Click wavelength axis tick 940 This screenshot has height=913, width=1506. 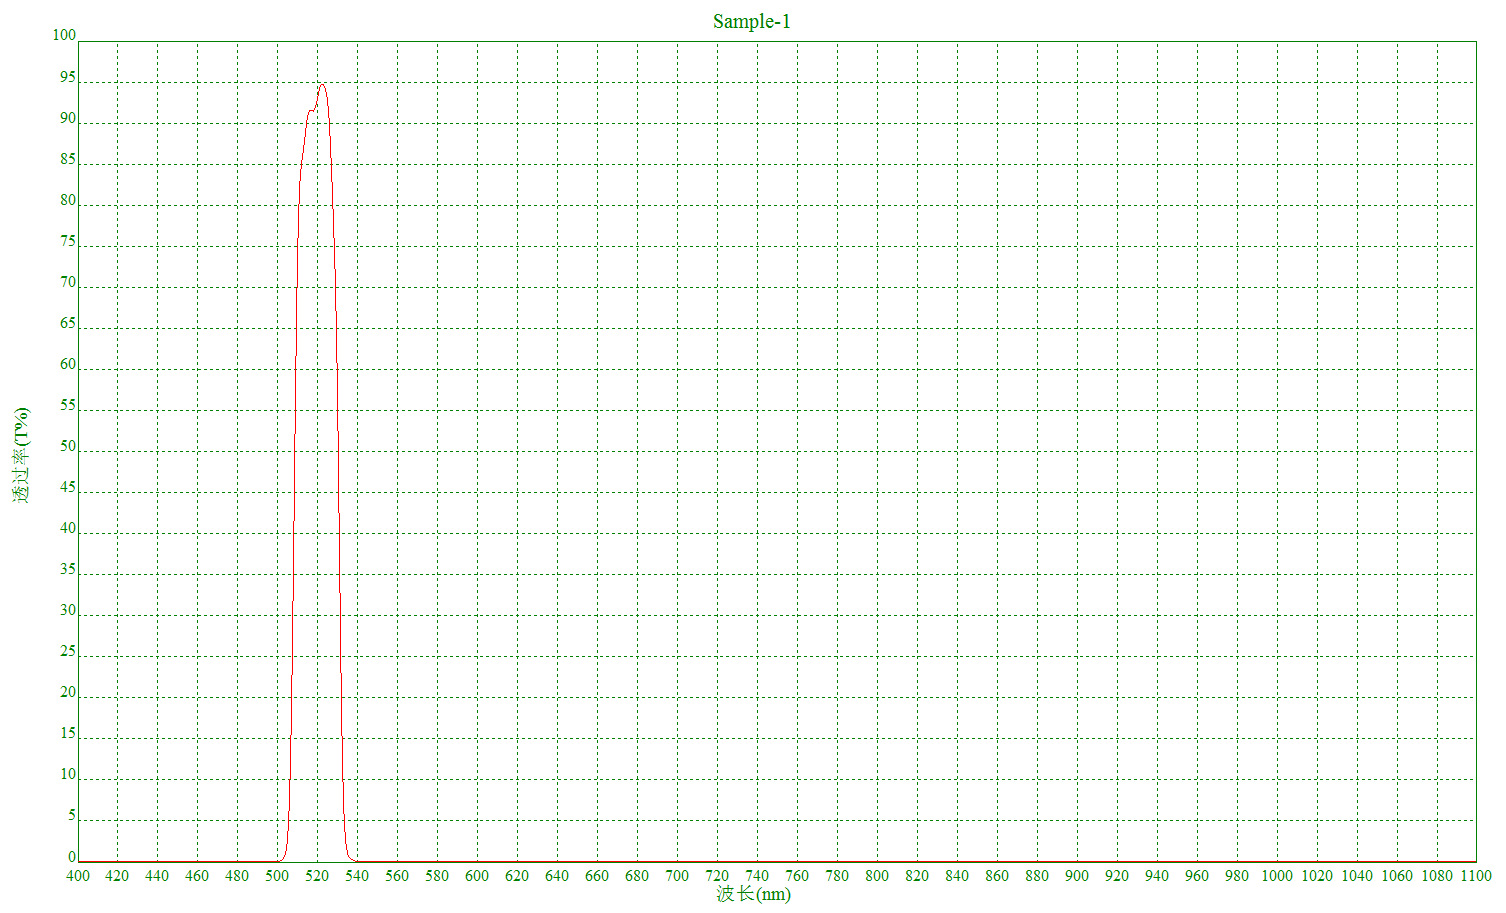coord(1157,876)
